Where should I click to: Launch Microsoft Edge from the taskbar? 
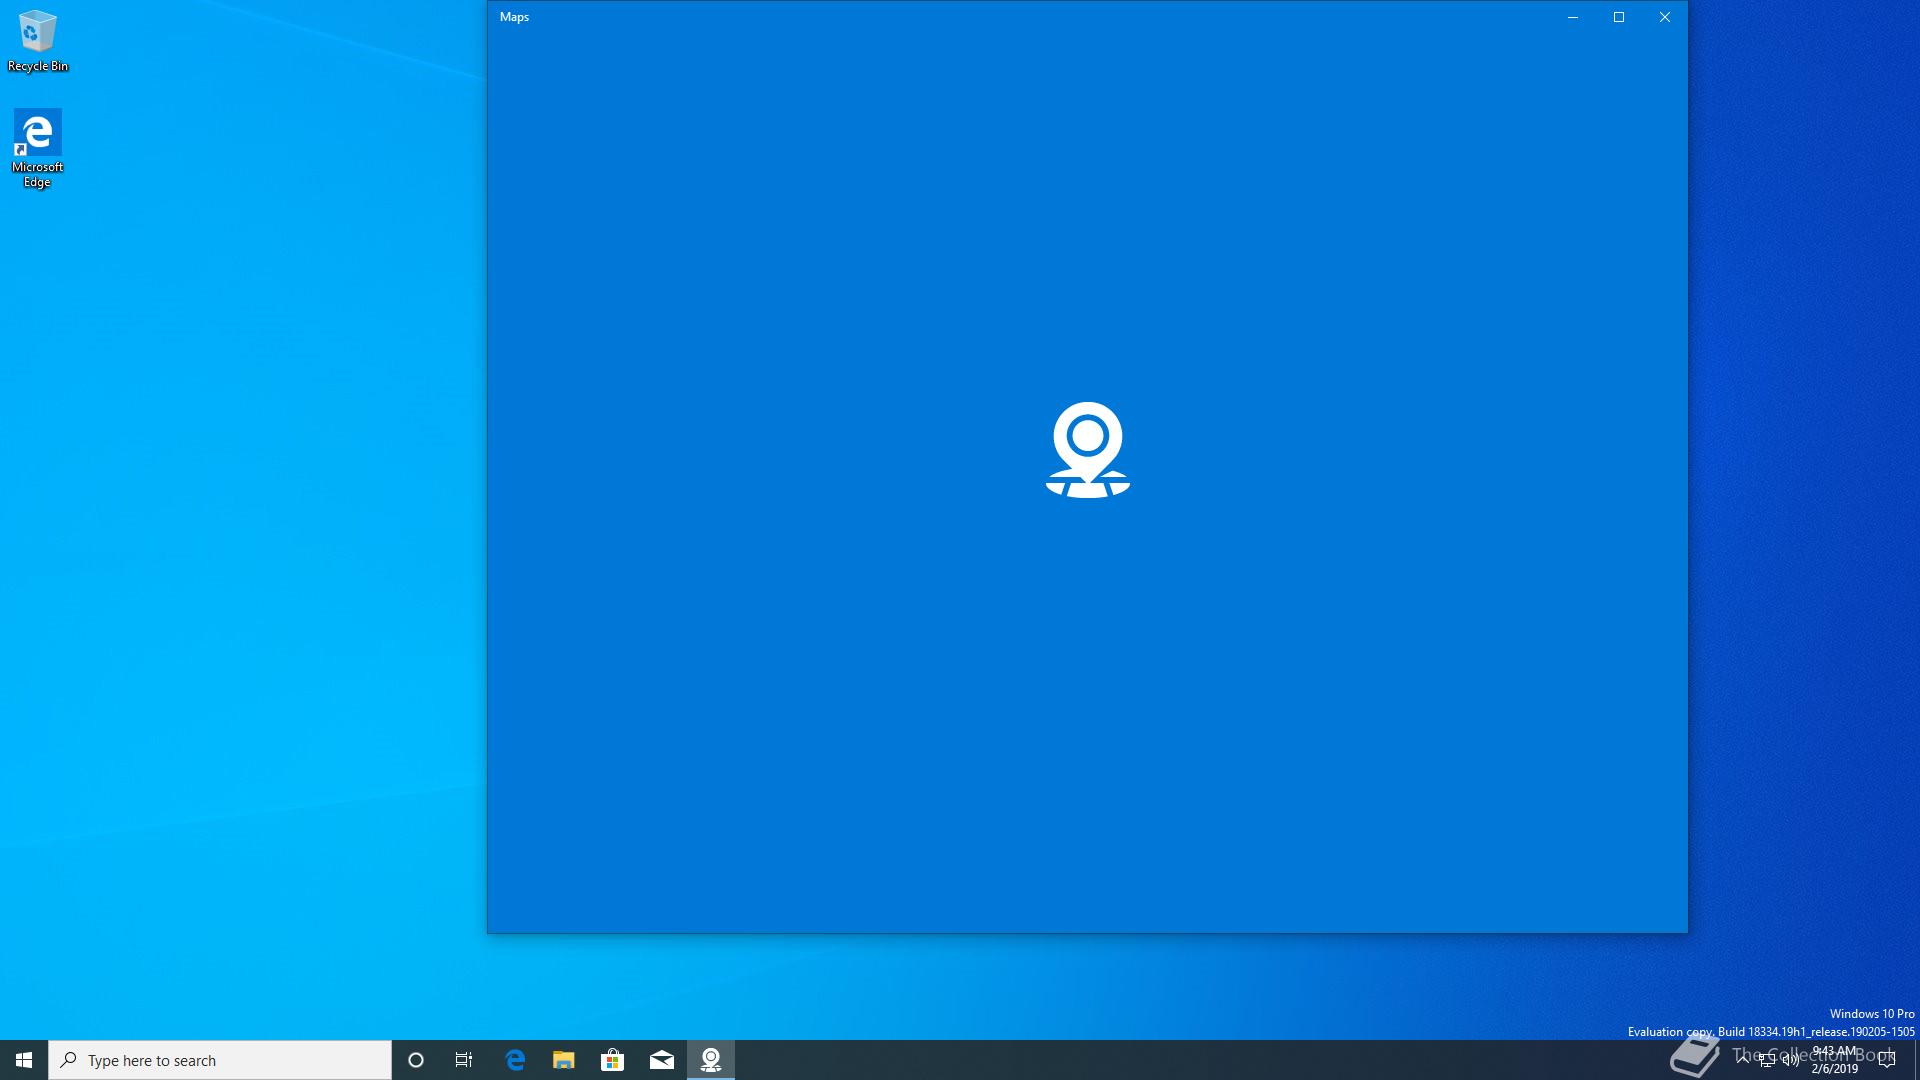515,1060
